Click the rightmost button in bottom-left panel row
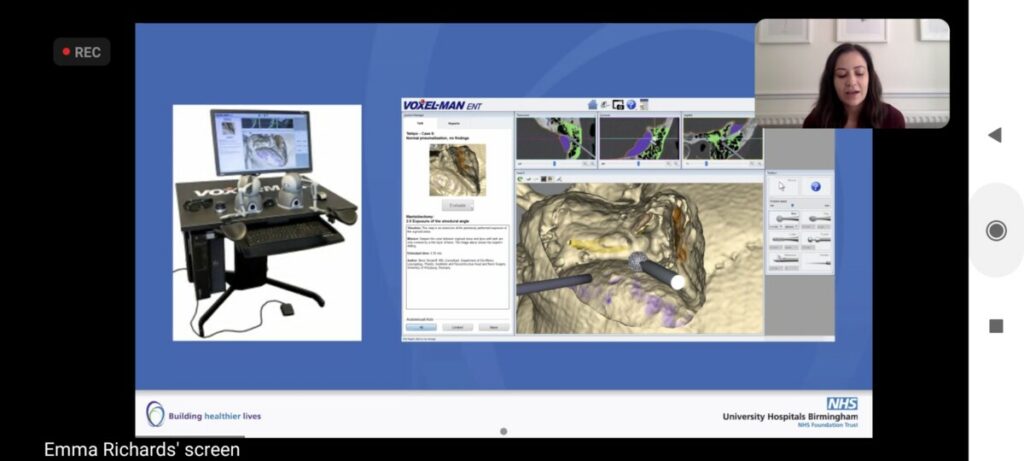This screenshot has height=461, width=1024. (x=493, y=327)
